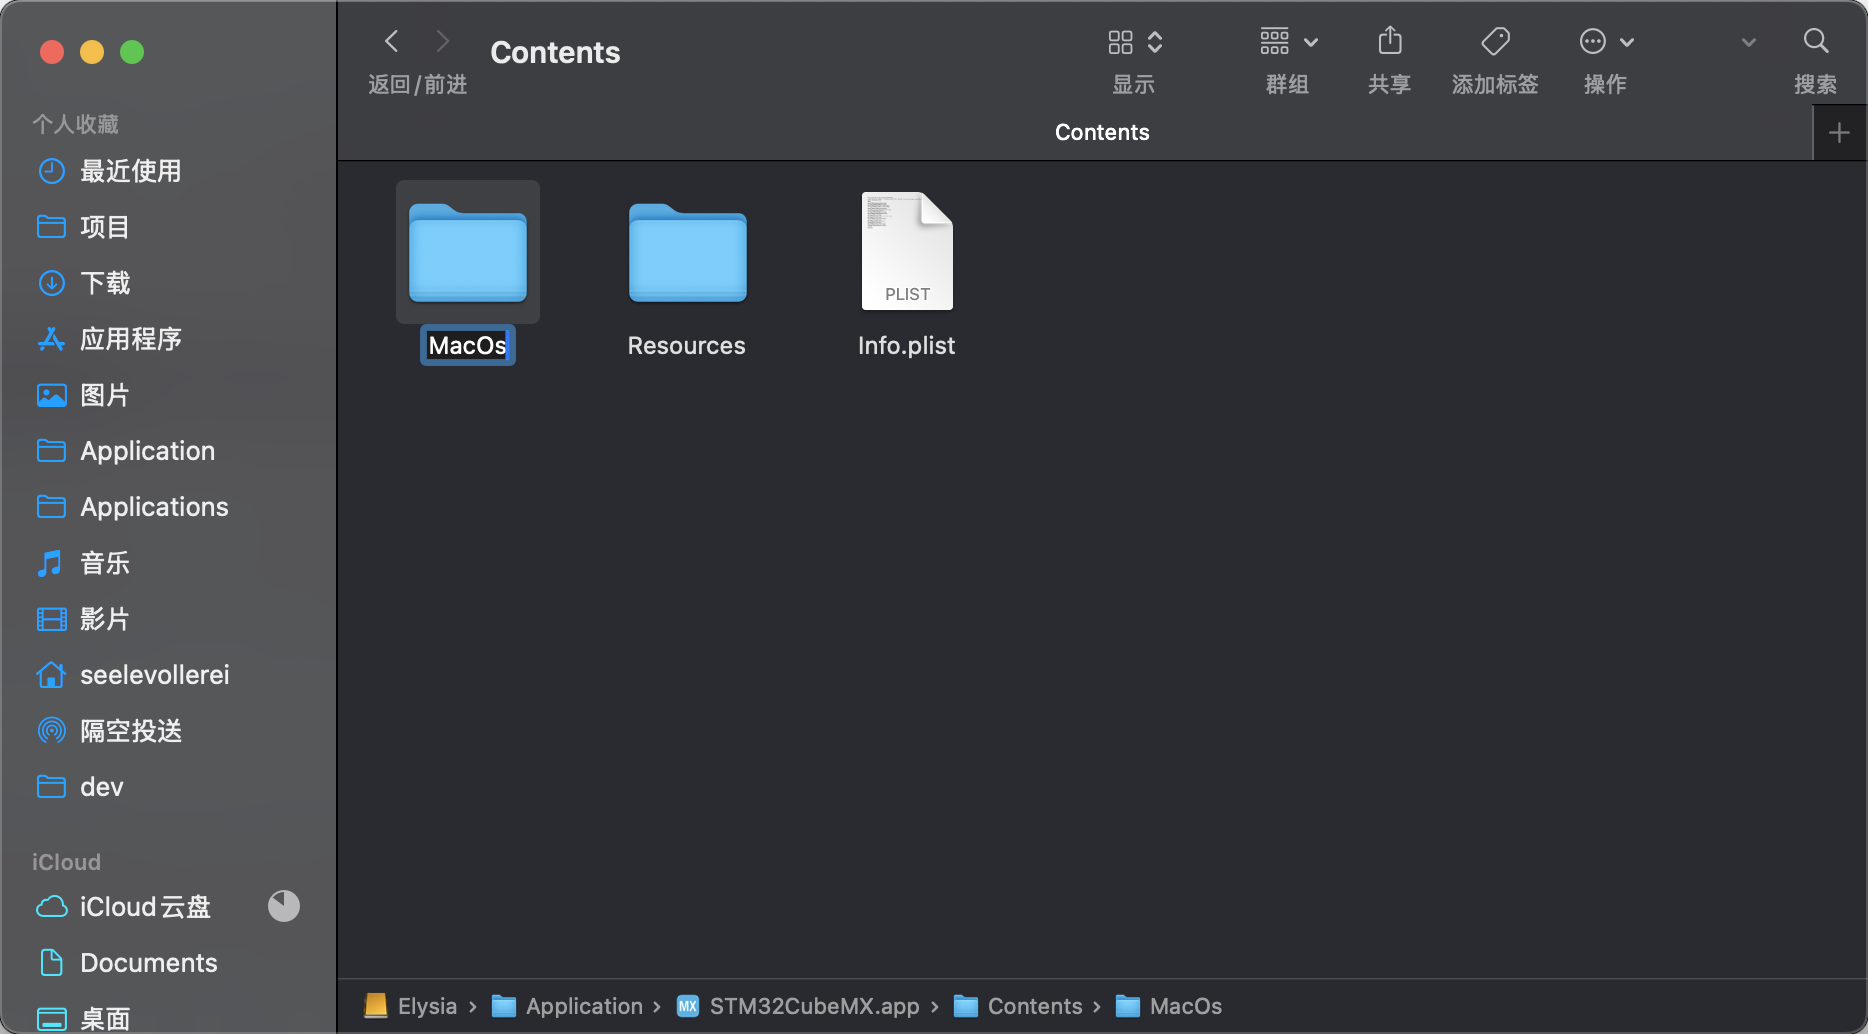Viewport: 1868px width, 1034px height.
Task: Add a new Finder tab
Action: pyautogui.click(x=1838, y=133)
